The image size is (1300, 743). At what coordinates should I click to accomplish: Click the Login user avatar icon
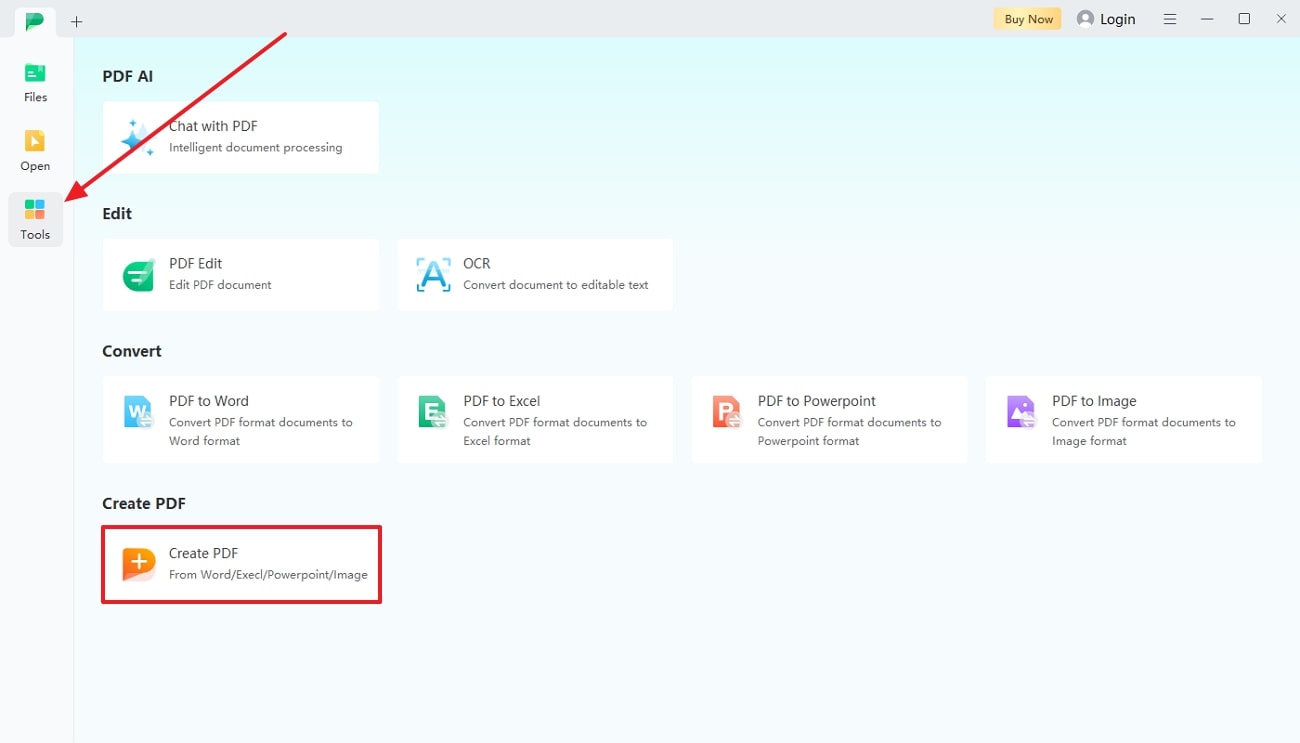1085,19
